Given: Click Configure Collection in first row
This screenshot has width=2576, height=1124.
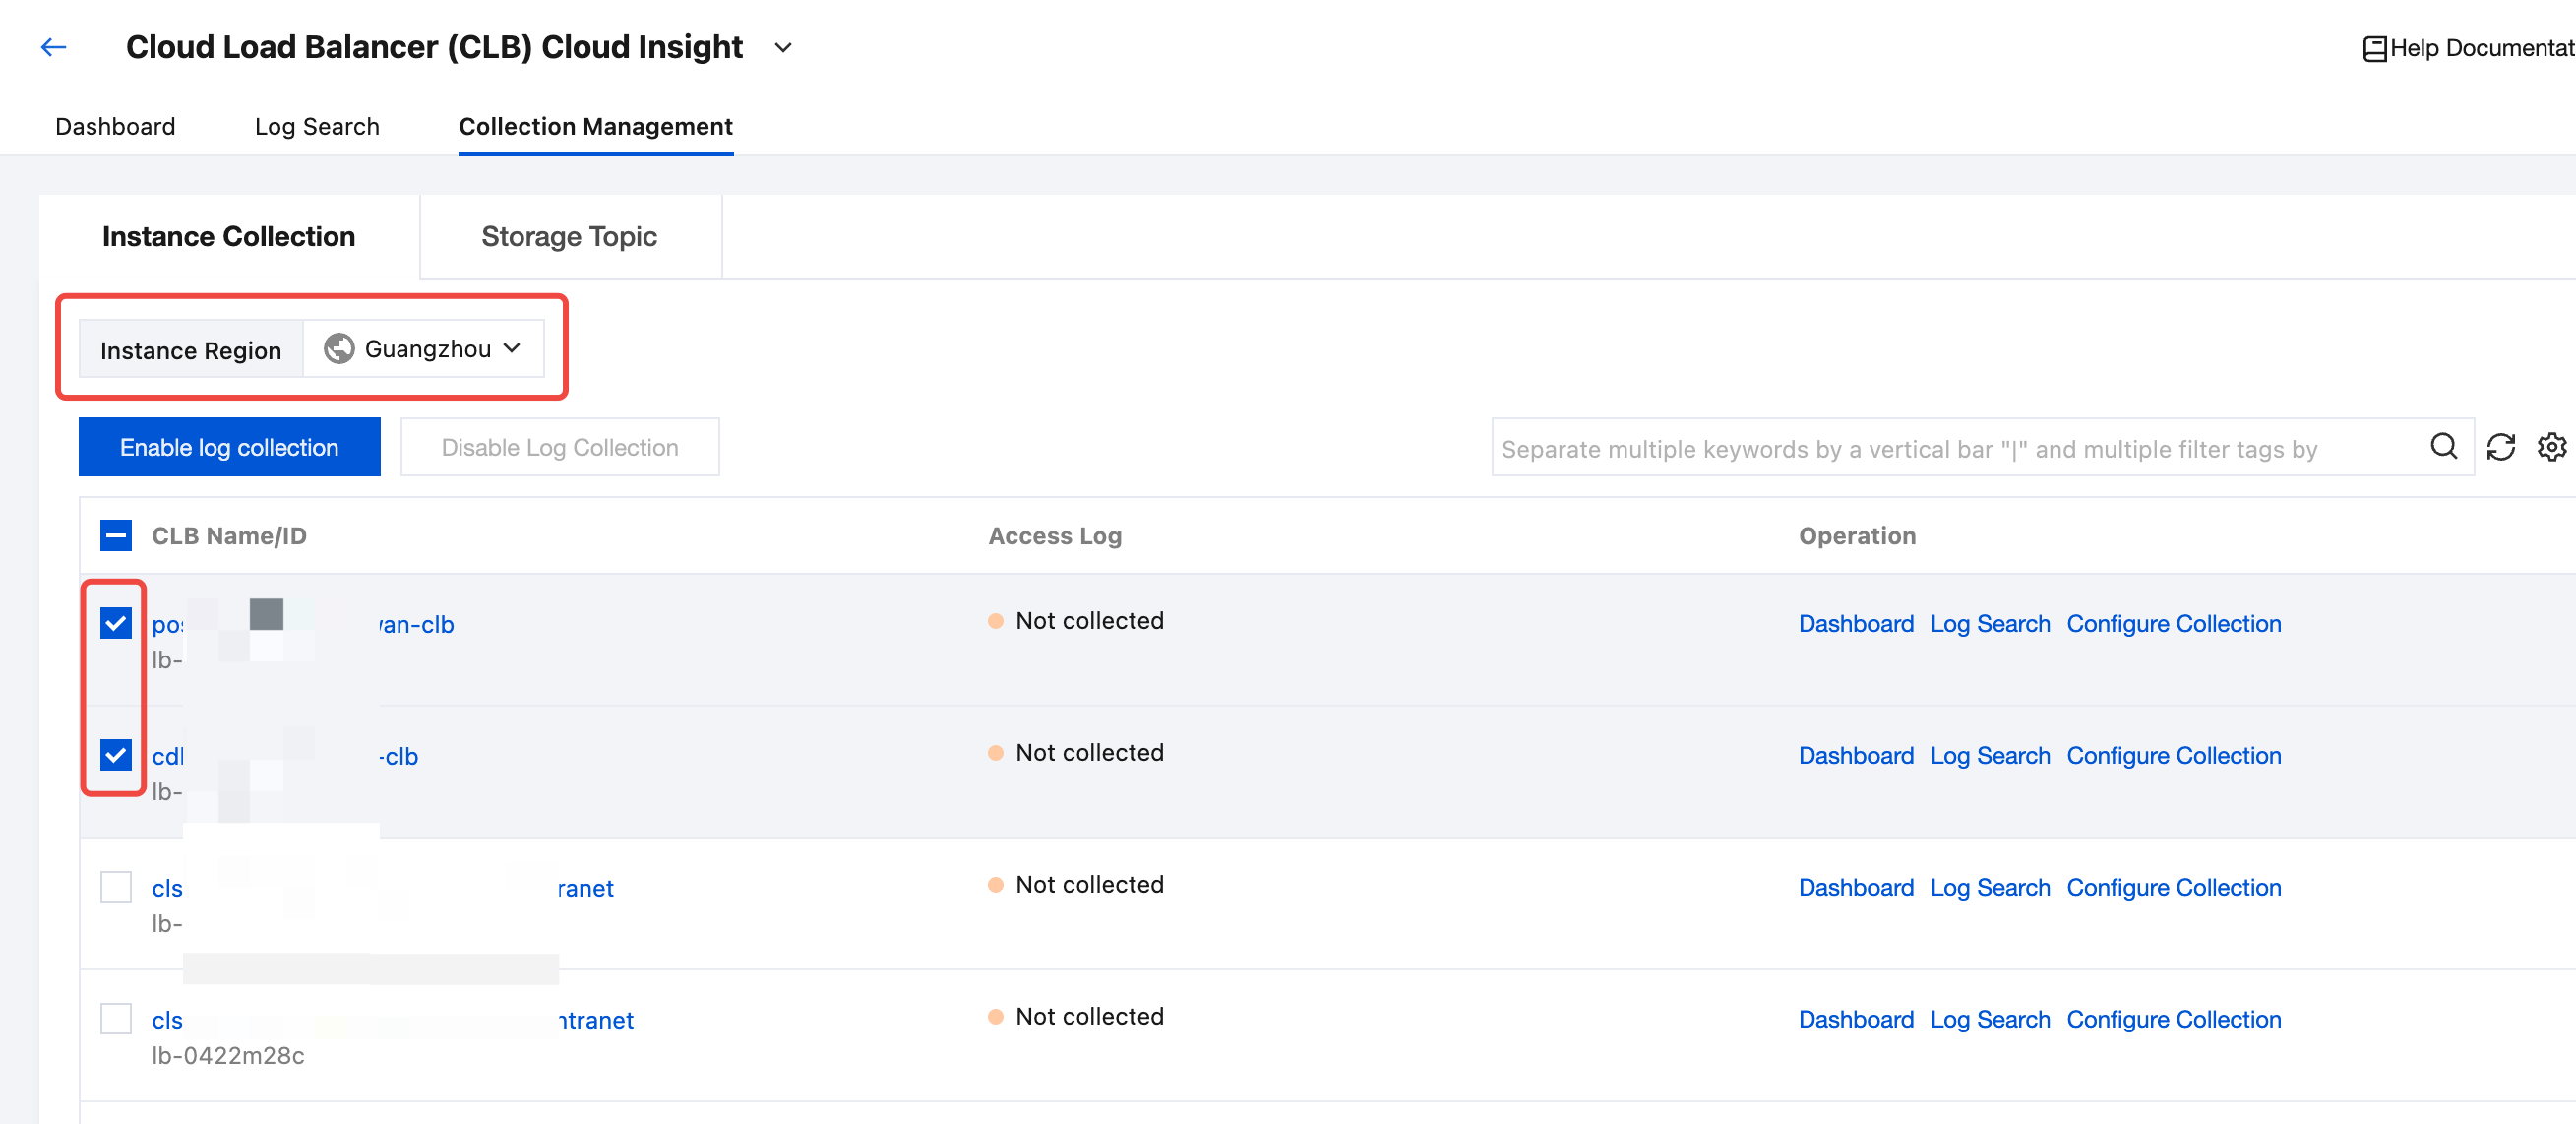Looking at the screenshot, I should click(2173, 623).
